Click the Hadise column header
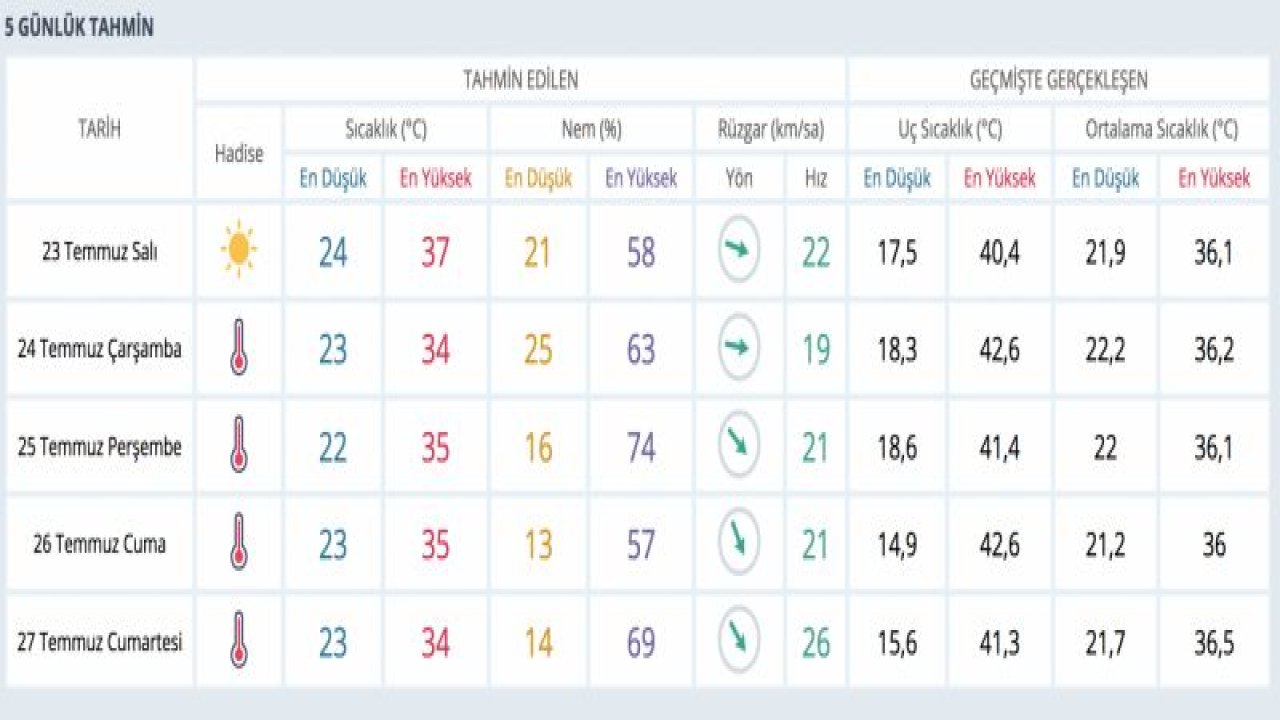1280x720 pixels. click(239, 153)
